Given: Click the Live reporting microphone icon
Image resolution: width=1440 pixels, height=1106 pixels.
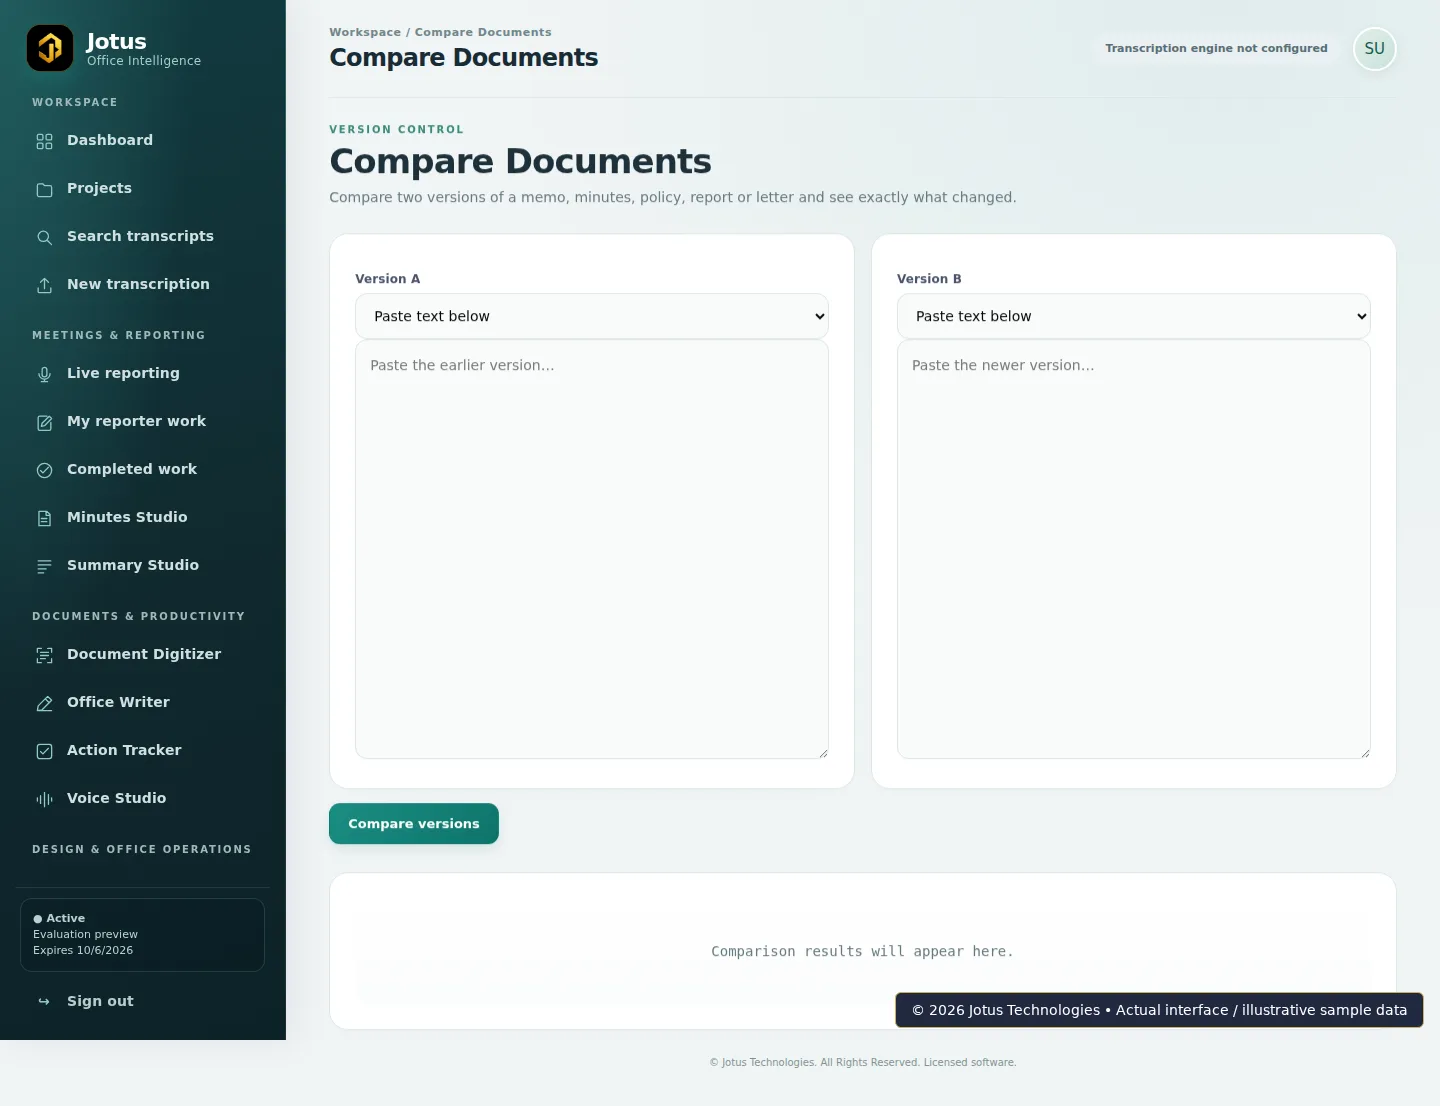Looking at the screenshot, I should click(x=44, y=374).
